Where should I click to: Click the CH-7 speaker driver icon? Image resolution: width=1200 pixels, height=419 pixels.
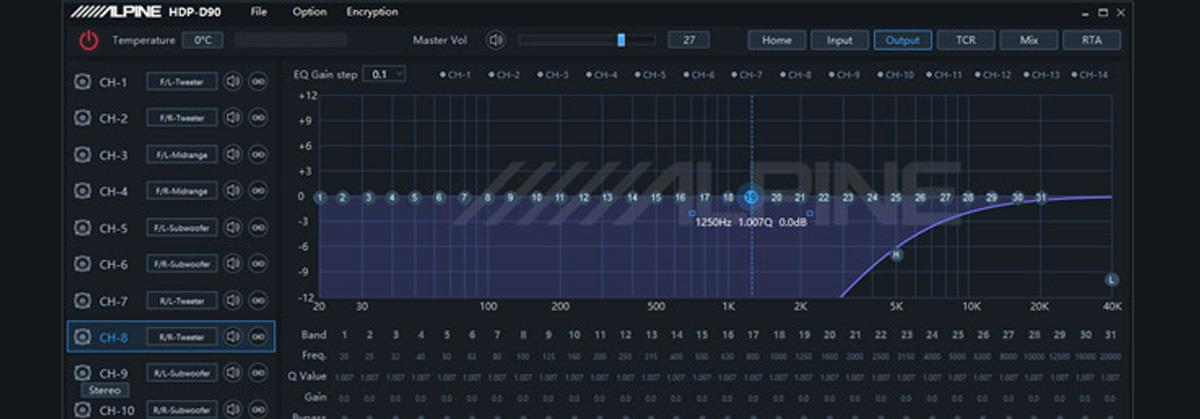click(x=82, y=301)
